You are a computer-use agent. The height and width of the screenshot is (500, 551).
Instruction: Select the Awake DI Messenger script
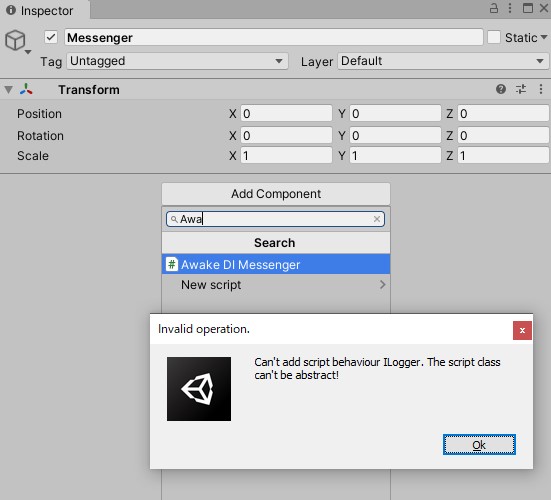[276, 264]
